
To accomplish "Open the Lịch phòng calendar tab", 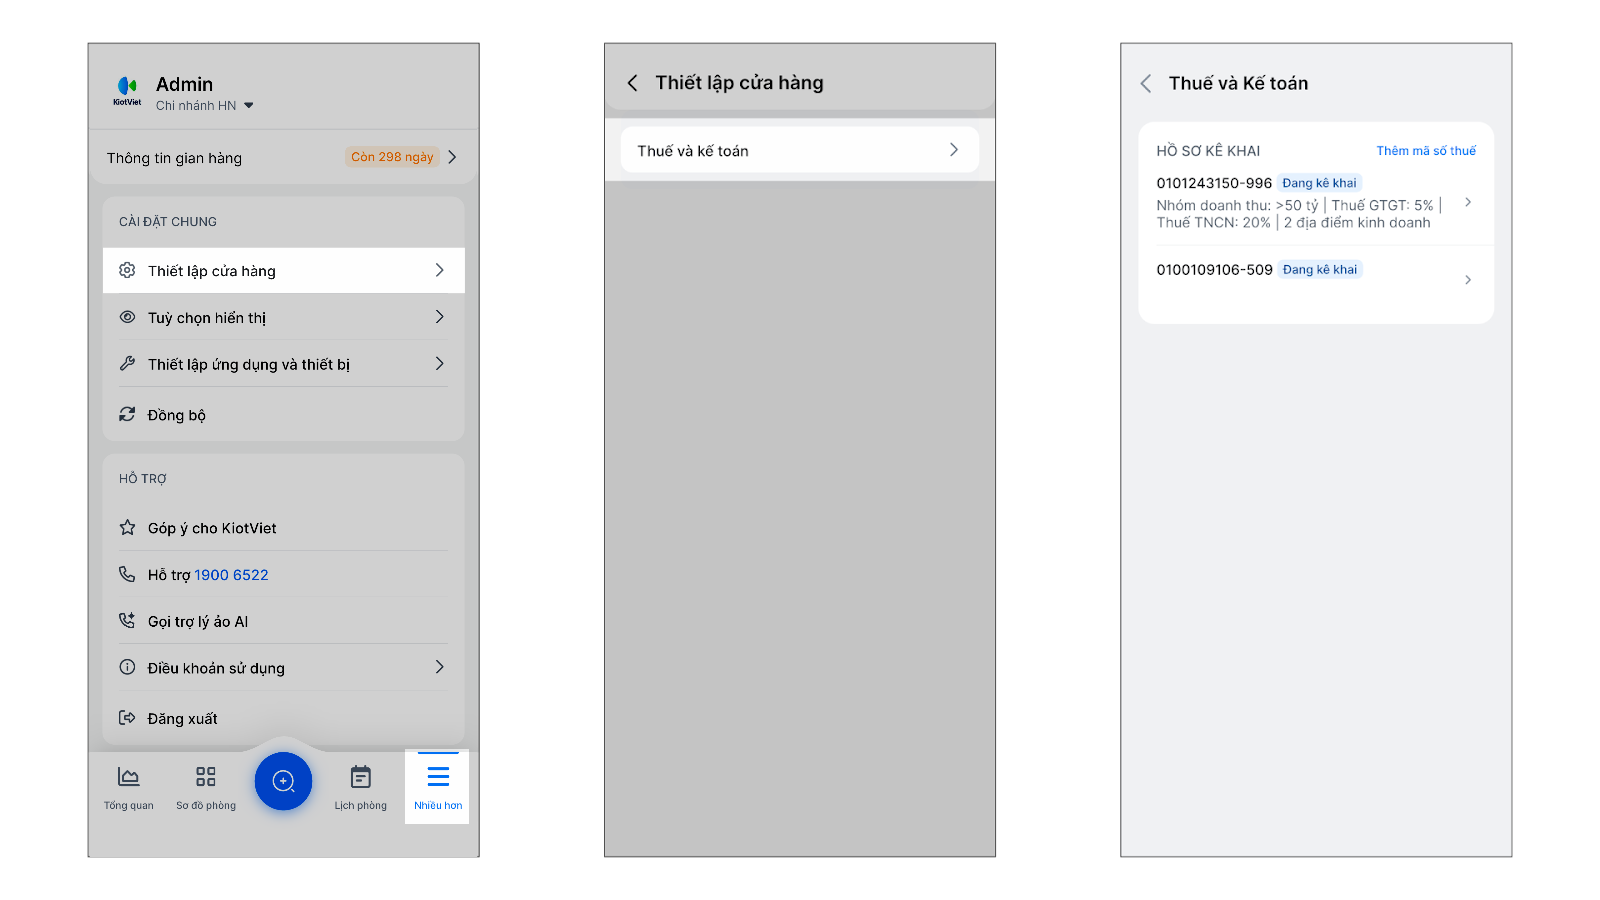I will point(361,787).
